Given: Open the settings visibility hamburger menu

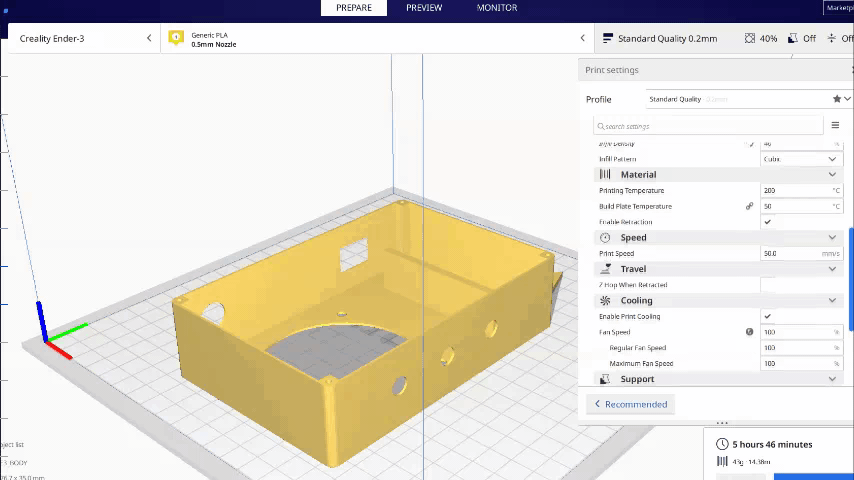Looking at the screenshot, I should [x=835, y=126].
